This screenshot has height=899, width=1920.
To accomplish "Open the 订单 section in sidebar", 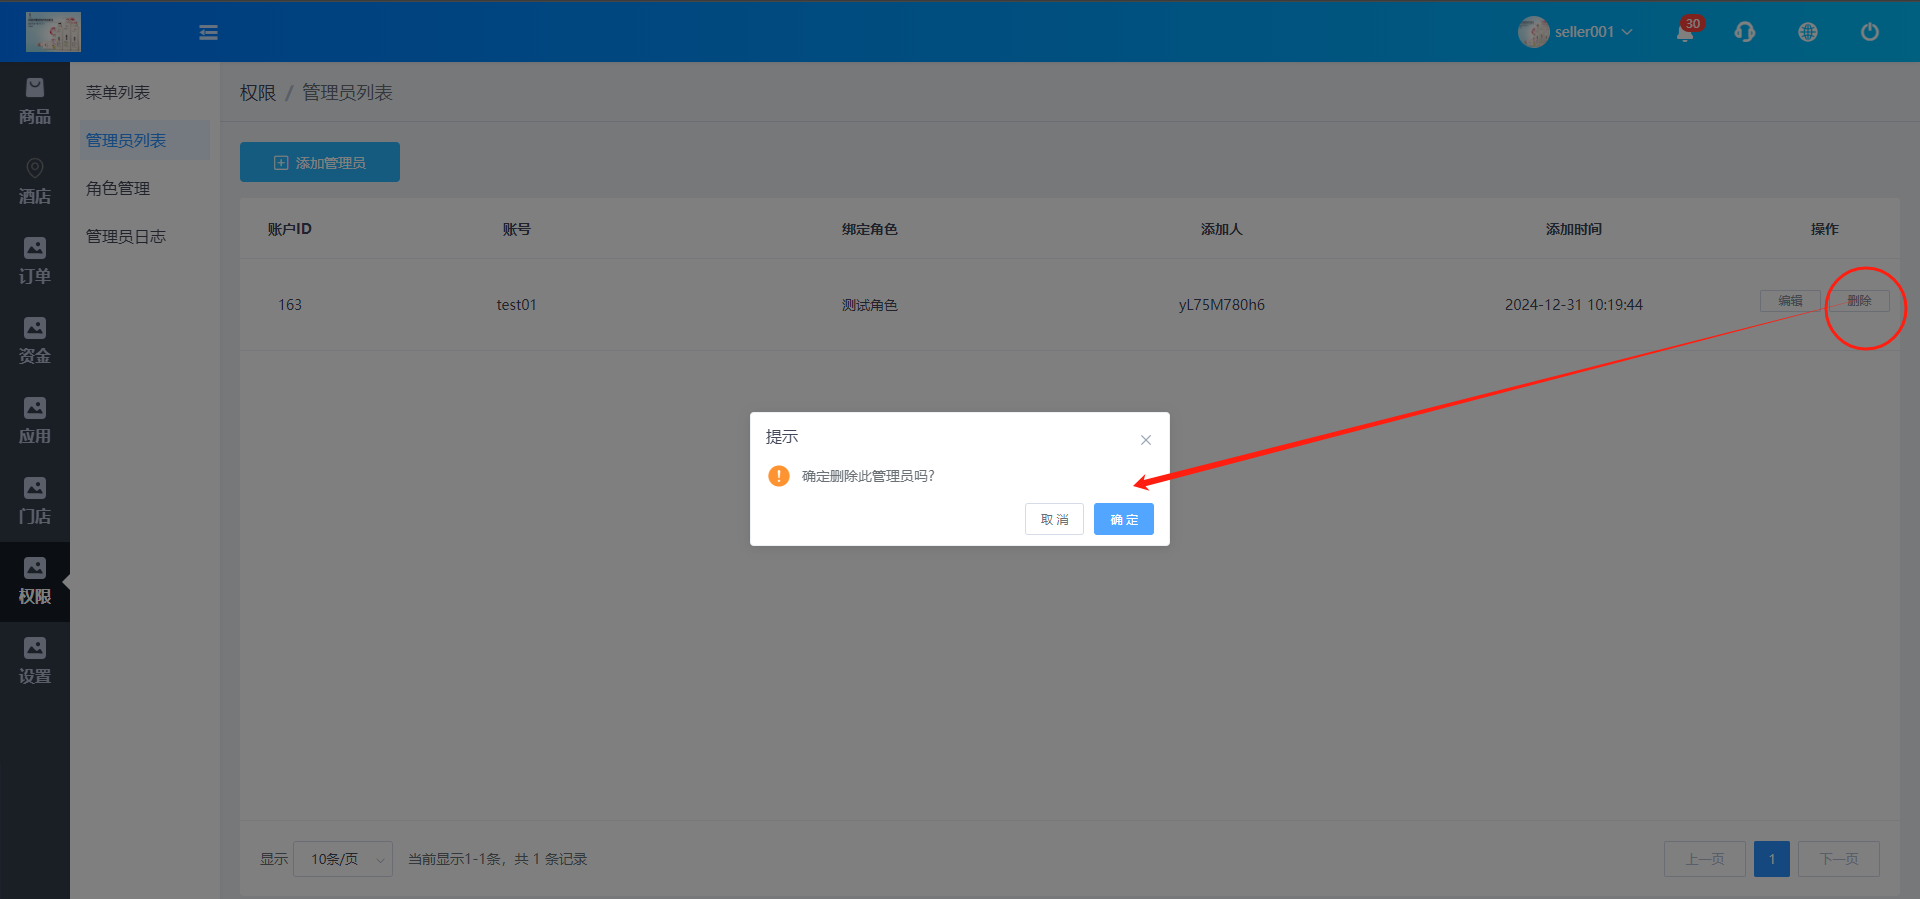I will [x=35, y=262].
